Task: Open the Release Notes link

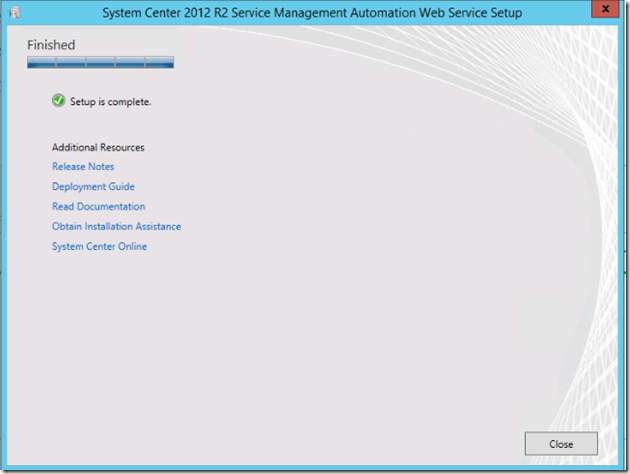Action: [x=83, y=167]
